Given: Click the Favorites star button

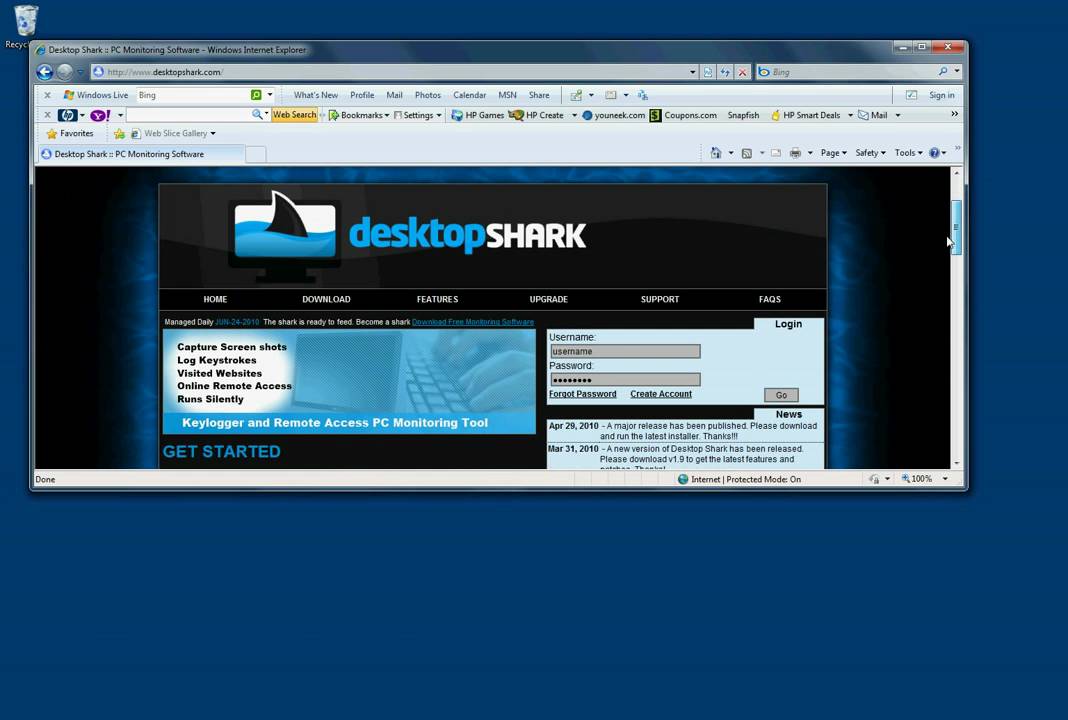Looking at the screenshot, I should (x=69, y=134).
